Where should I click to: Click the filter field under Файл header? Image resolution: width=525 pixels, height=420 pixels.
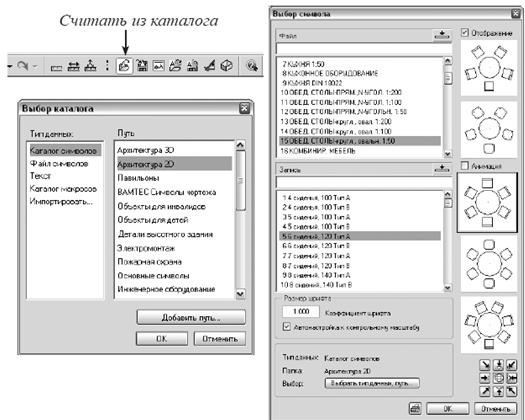(x=364, y=49)
